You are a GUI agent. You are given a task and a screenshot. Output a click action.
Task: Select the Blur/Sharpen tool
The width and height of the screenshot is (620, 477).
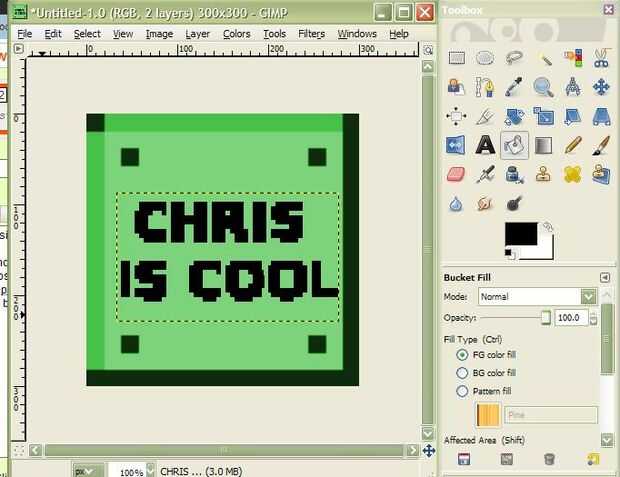coord(457,204)
